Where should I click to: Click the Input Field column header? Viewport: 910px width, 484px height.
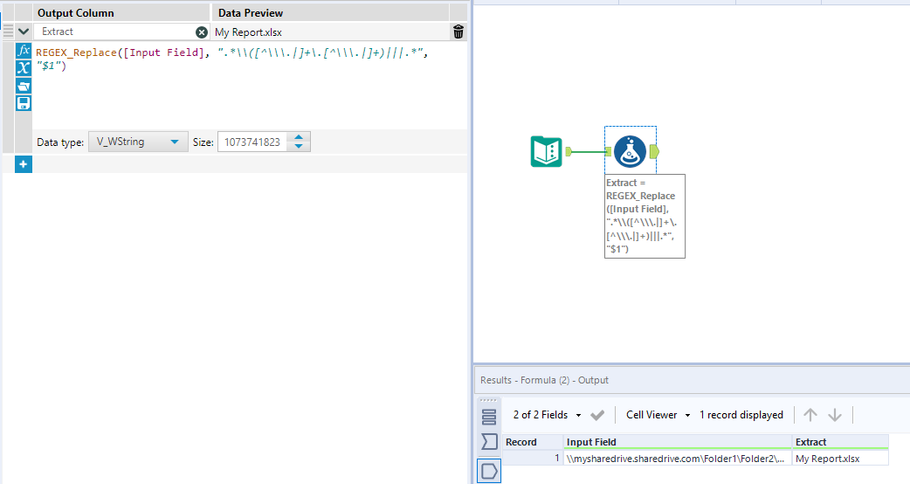[x=677, y=442]
